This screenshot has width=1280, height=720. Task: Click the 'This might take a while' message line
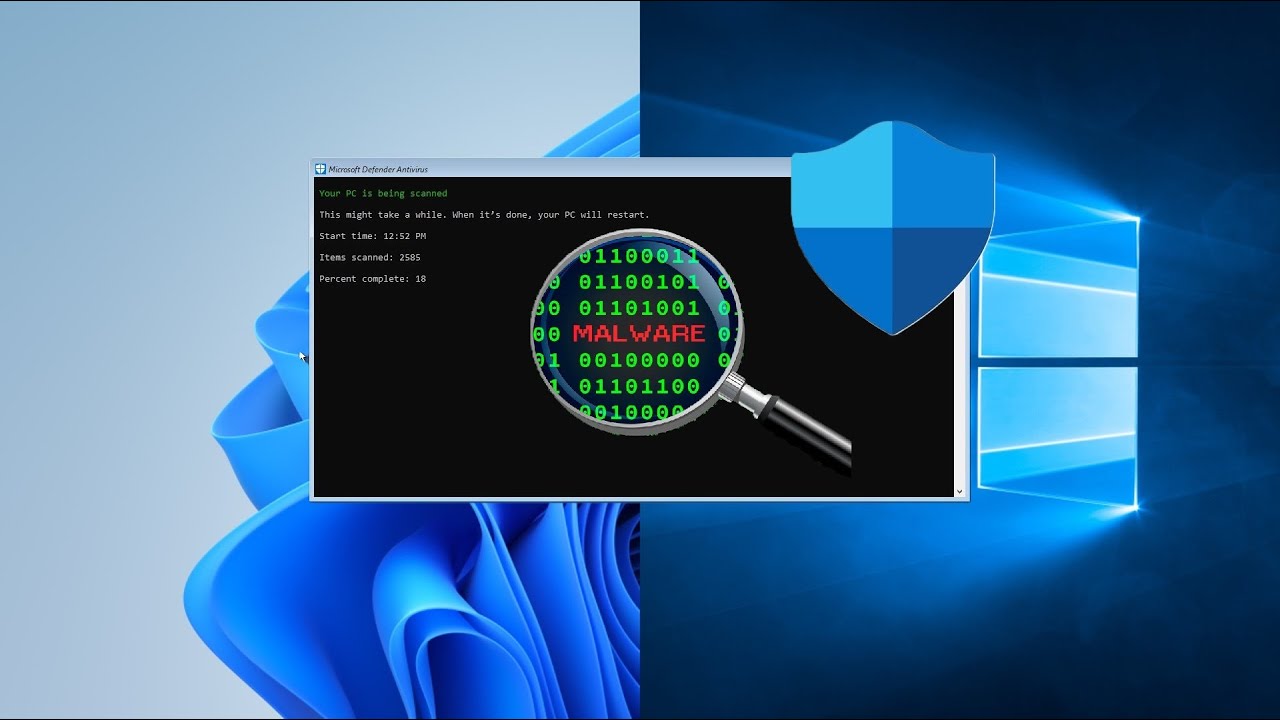click(x=484, y=215)
